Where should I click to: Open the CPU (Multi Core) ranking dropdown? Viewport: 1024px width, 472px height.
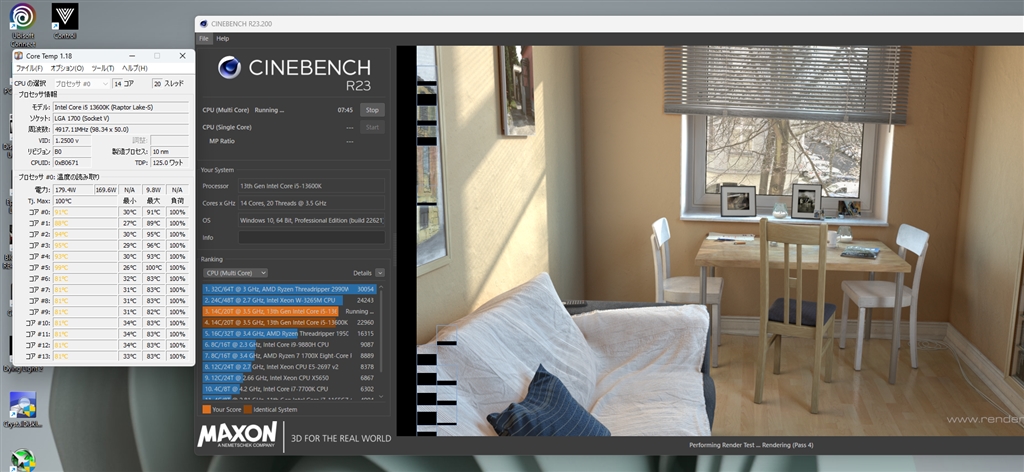[235, 273]
